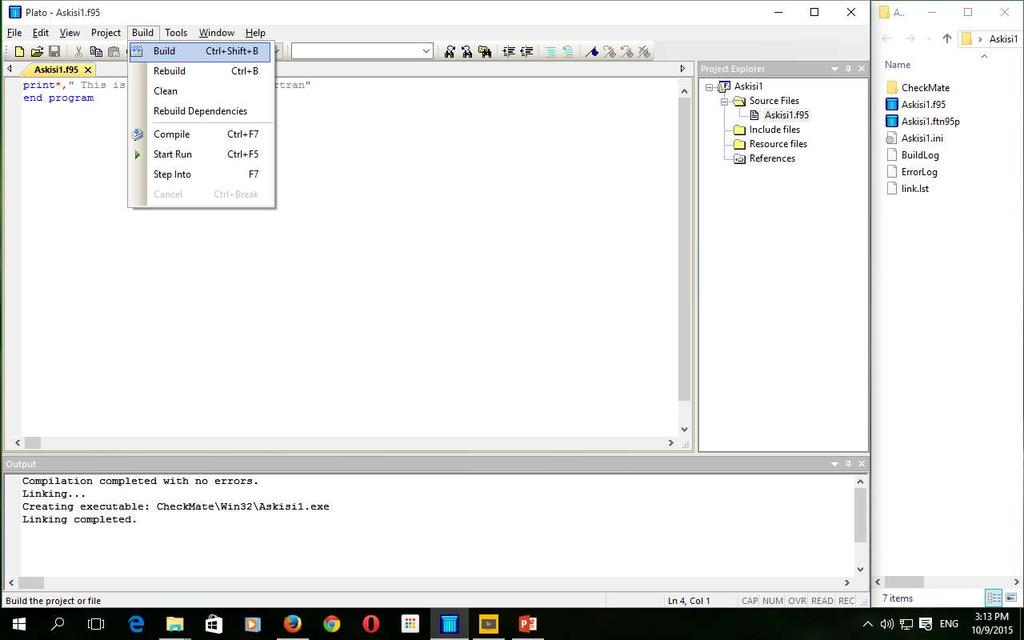The width and height of the screenshot is (1024, 640).
Task: Click the second greyed bookmark icon in the toolbar
Action: 627,52
